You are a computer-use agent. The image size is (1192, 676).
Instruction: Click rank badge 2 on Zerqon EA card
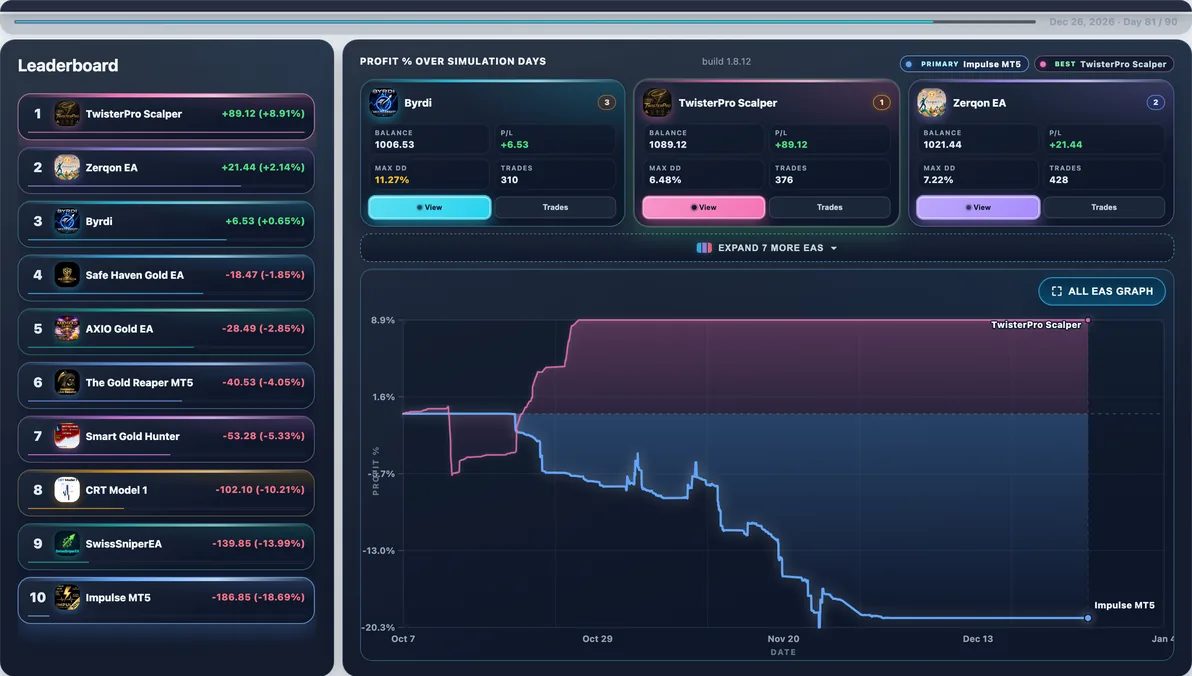[x=1156, y=102]
